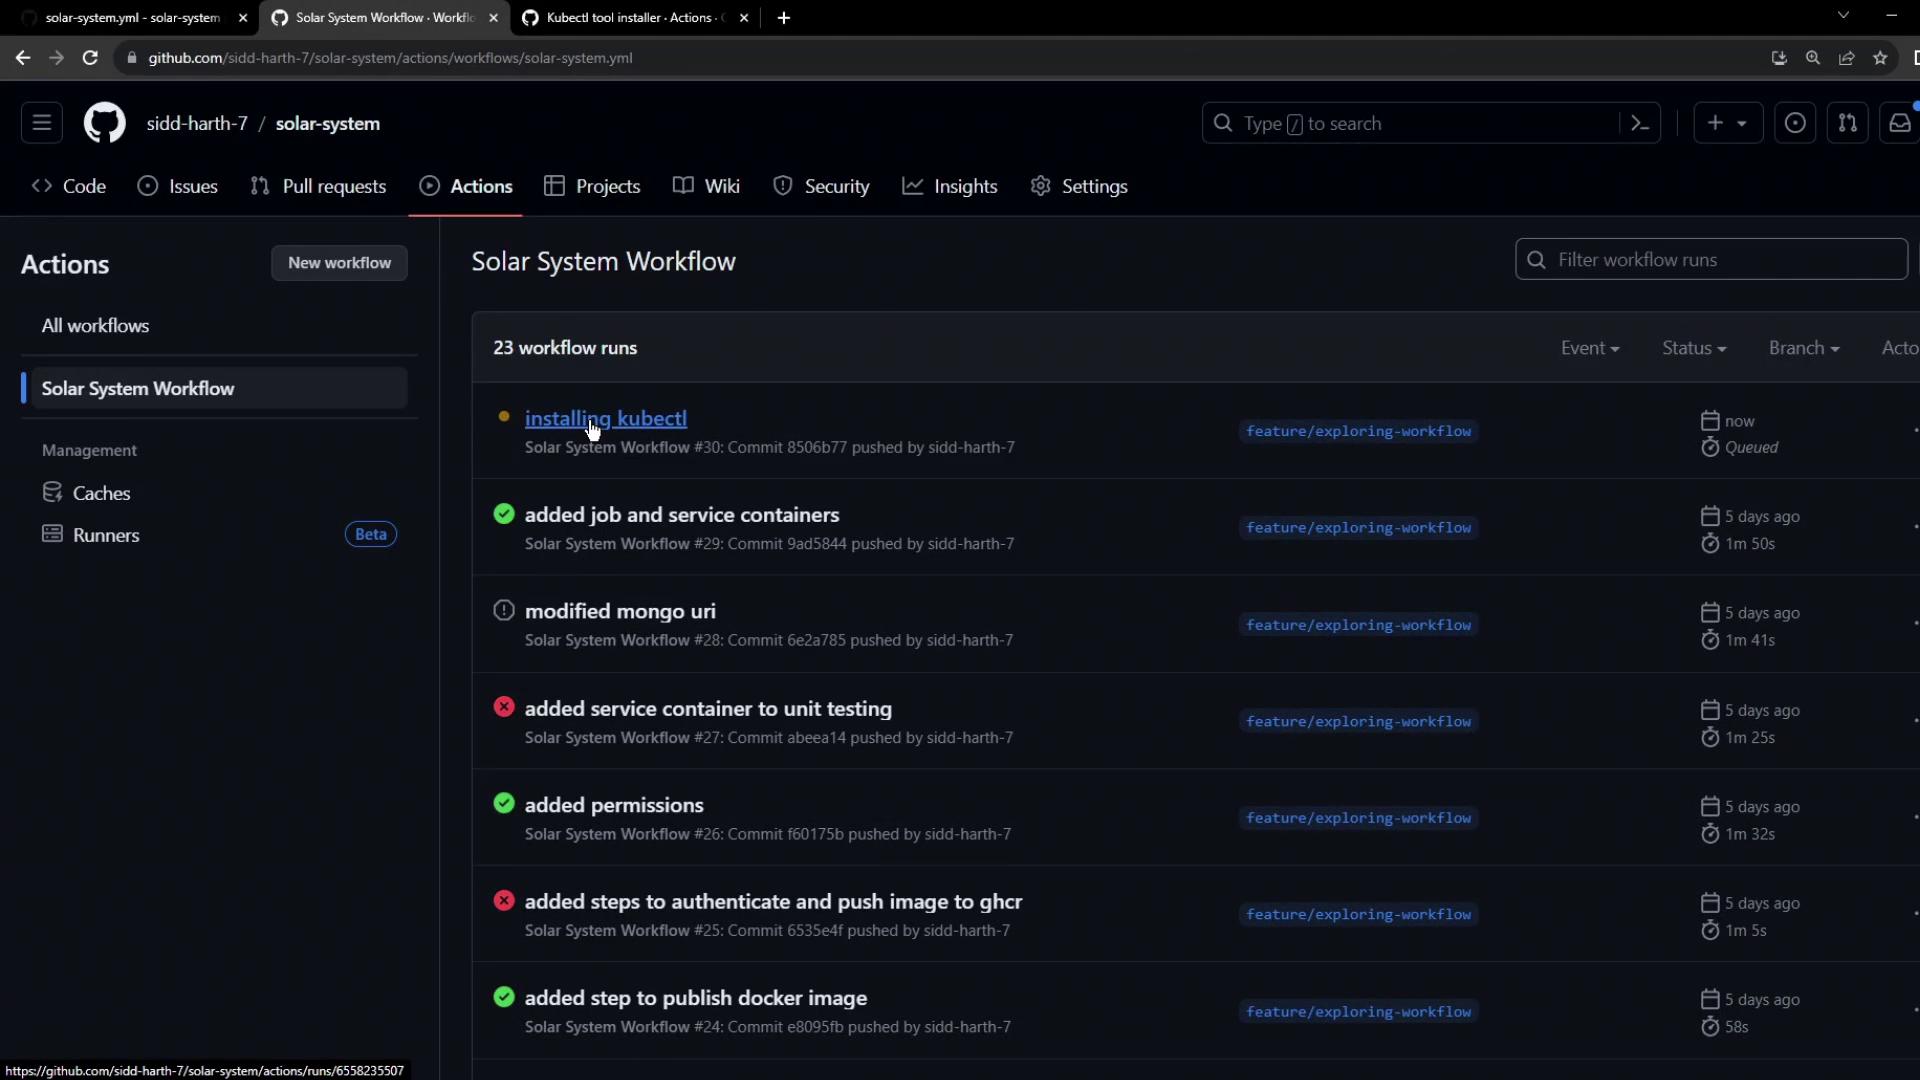Open the command palette icon
This screenshot has width=1920, height=1080.
click(x=1640, y=123)
